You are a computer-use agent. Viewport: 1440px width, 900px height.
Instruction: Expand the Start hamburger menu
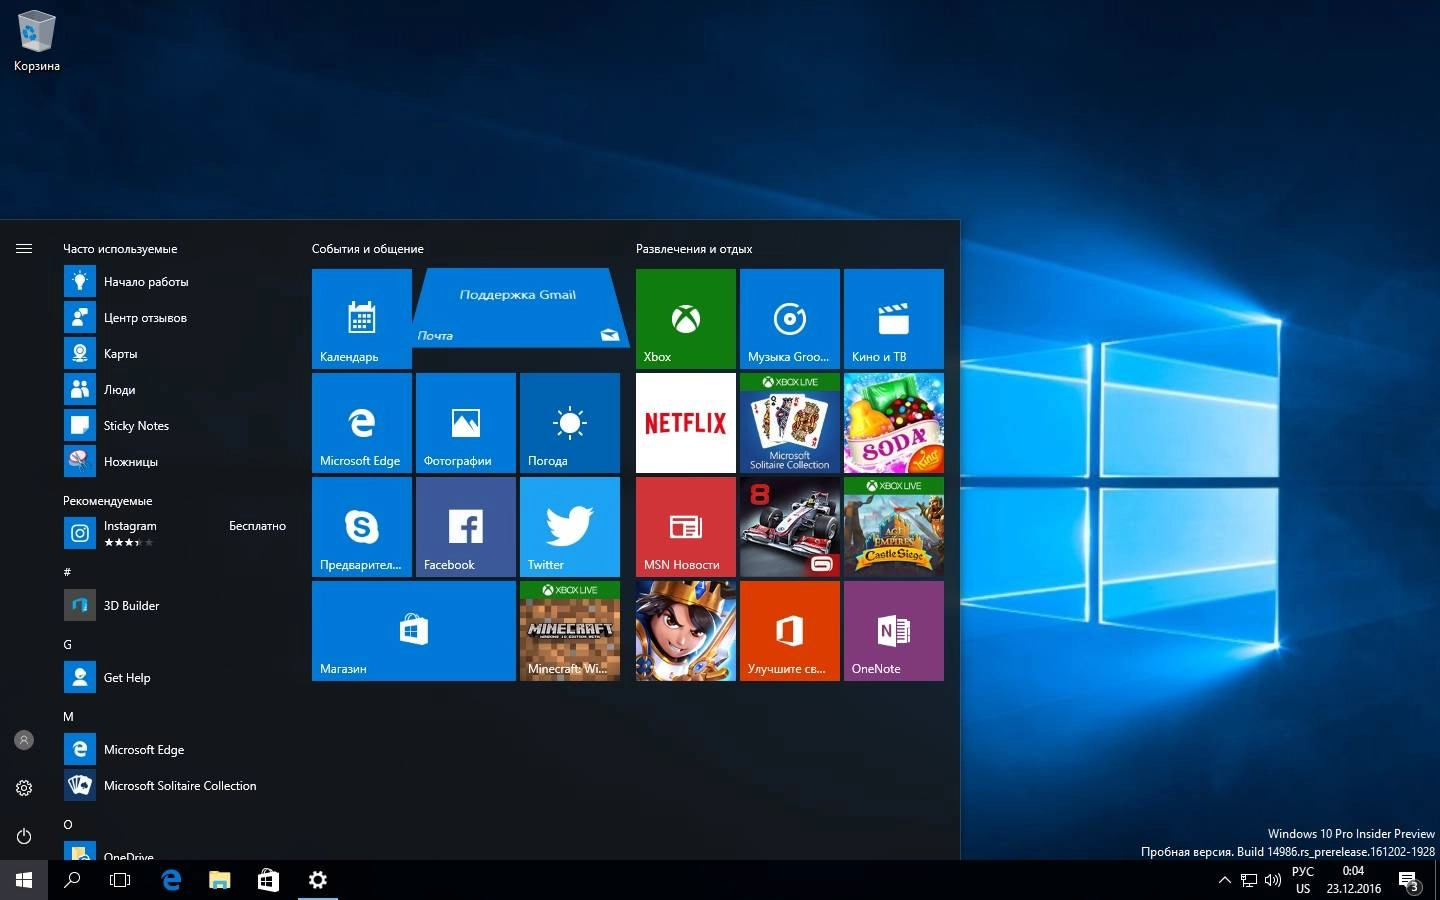point(24,249)
